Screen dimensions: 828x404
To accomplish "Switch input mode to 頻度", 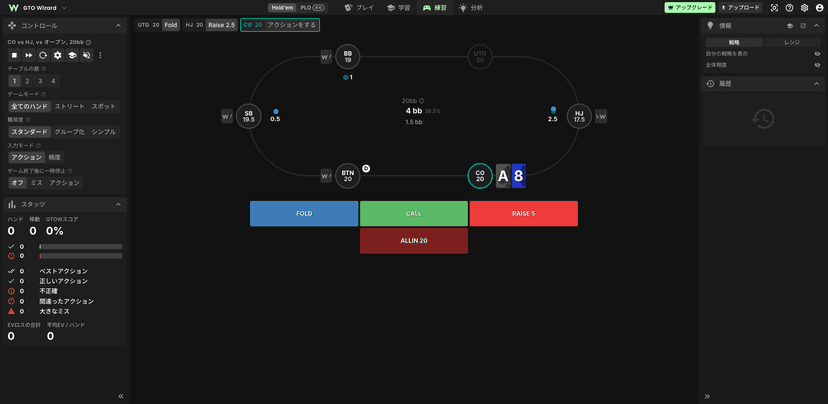I will coord(54,157).
